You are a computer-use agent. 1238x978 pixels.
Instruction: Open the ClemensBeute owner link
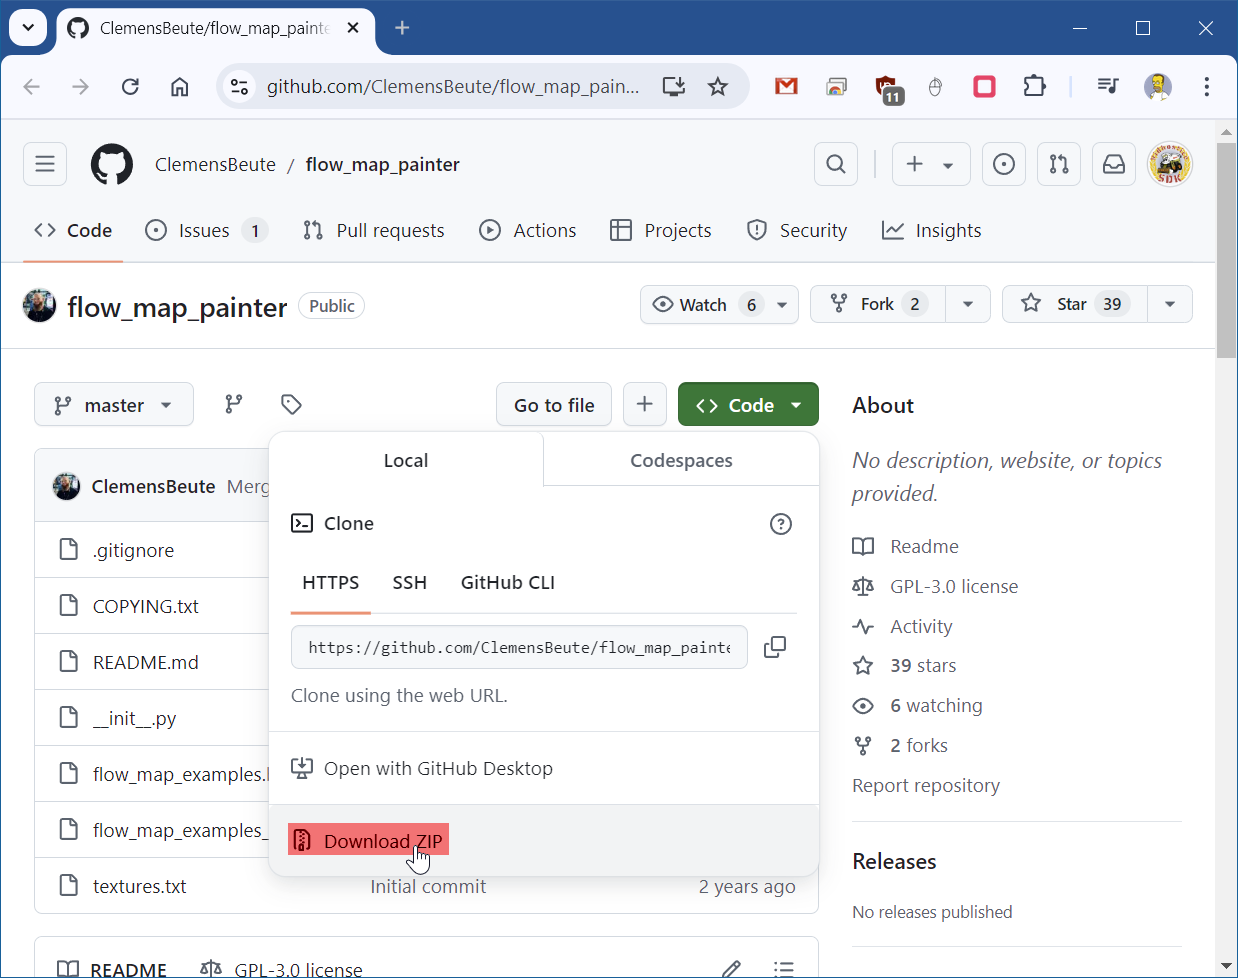coord(215,164)
